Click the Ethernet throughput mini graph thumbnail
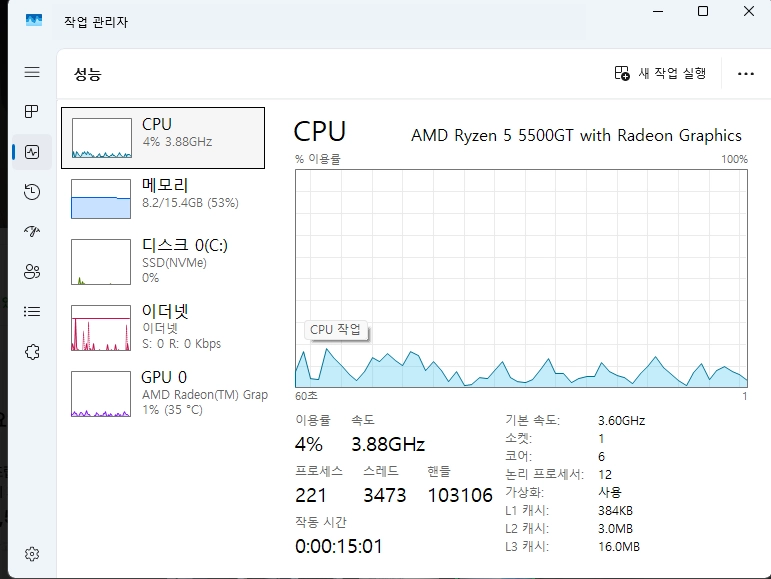 tap(101, 328)
